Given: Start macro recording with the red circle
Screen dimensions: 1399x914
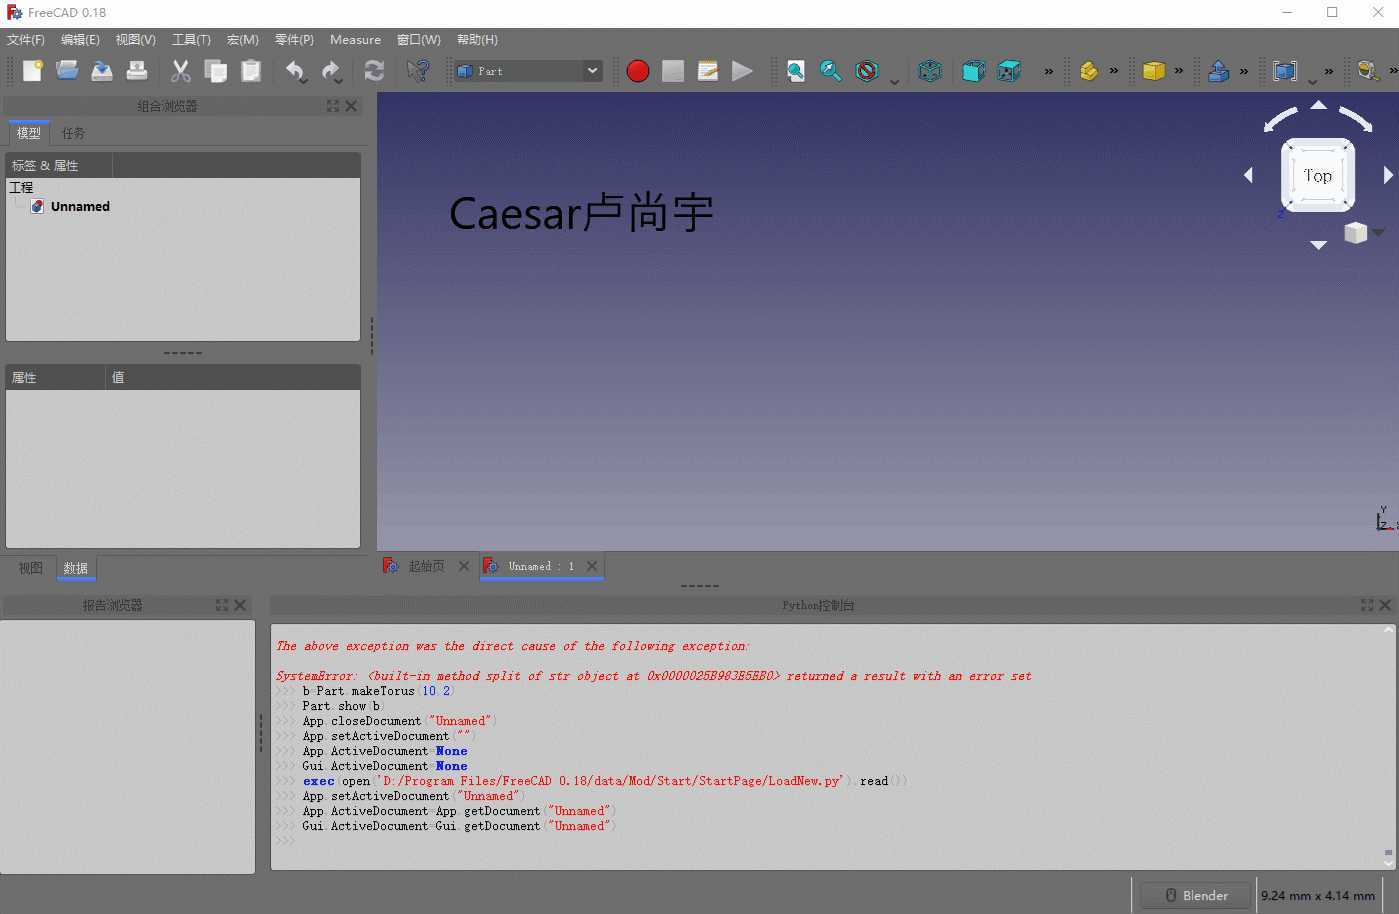Looking at the screenshot, I should click(638, 71).
